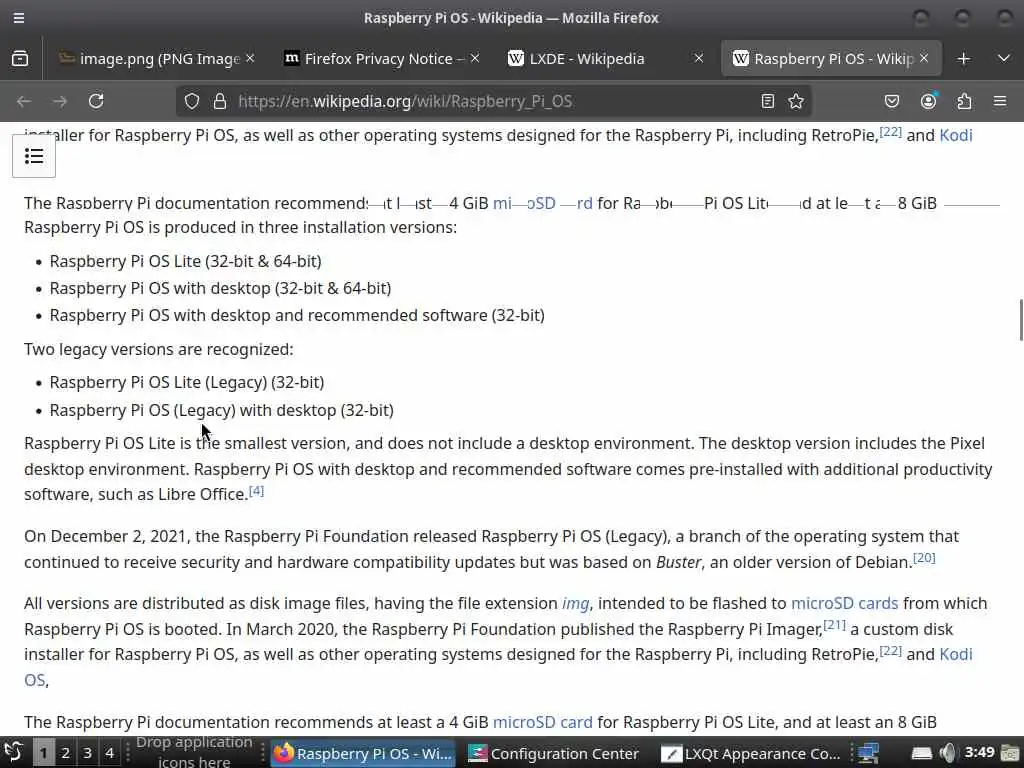This screenshot has width=1024, height=768.
Task: Click "Raspberry Pi OS Lite (Legacy) (32-bit)" bullet
Action: point(187,382)
